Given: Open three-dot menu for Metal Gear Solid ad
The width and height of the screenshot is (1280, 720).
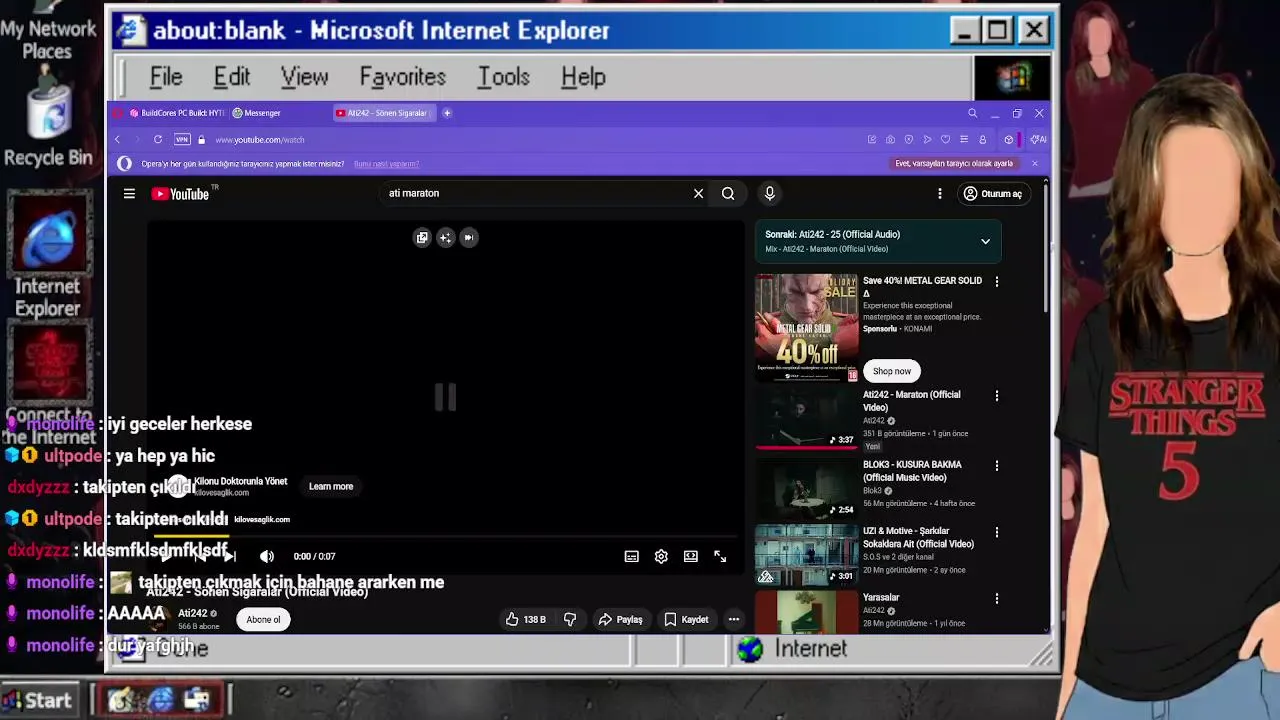Looking at the screenshot, I should (x=996, y=282).
